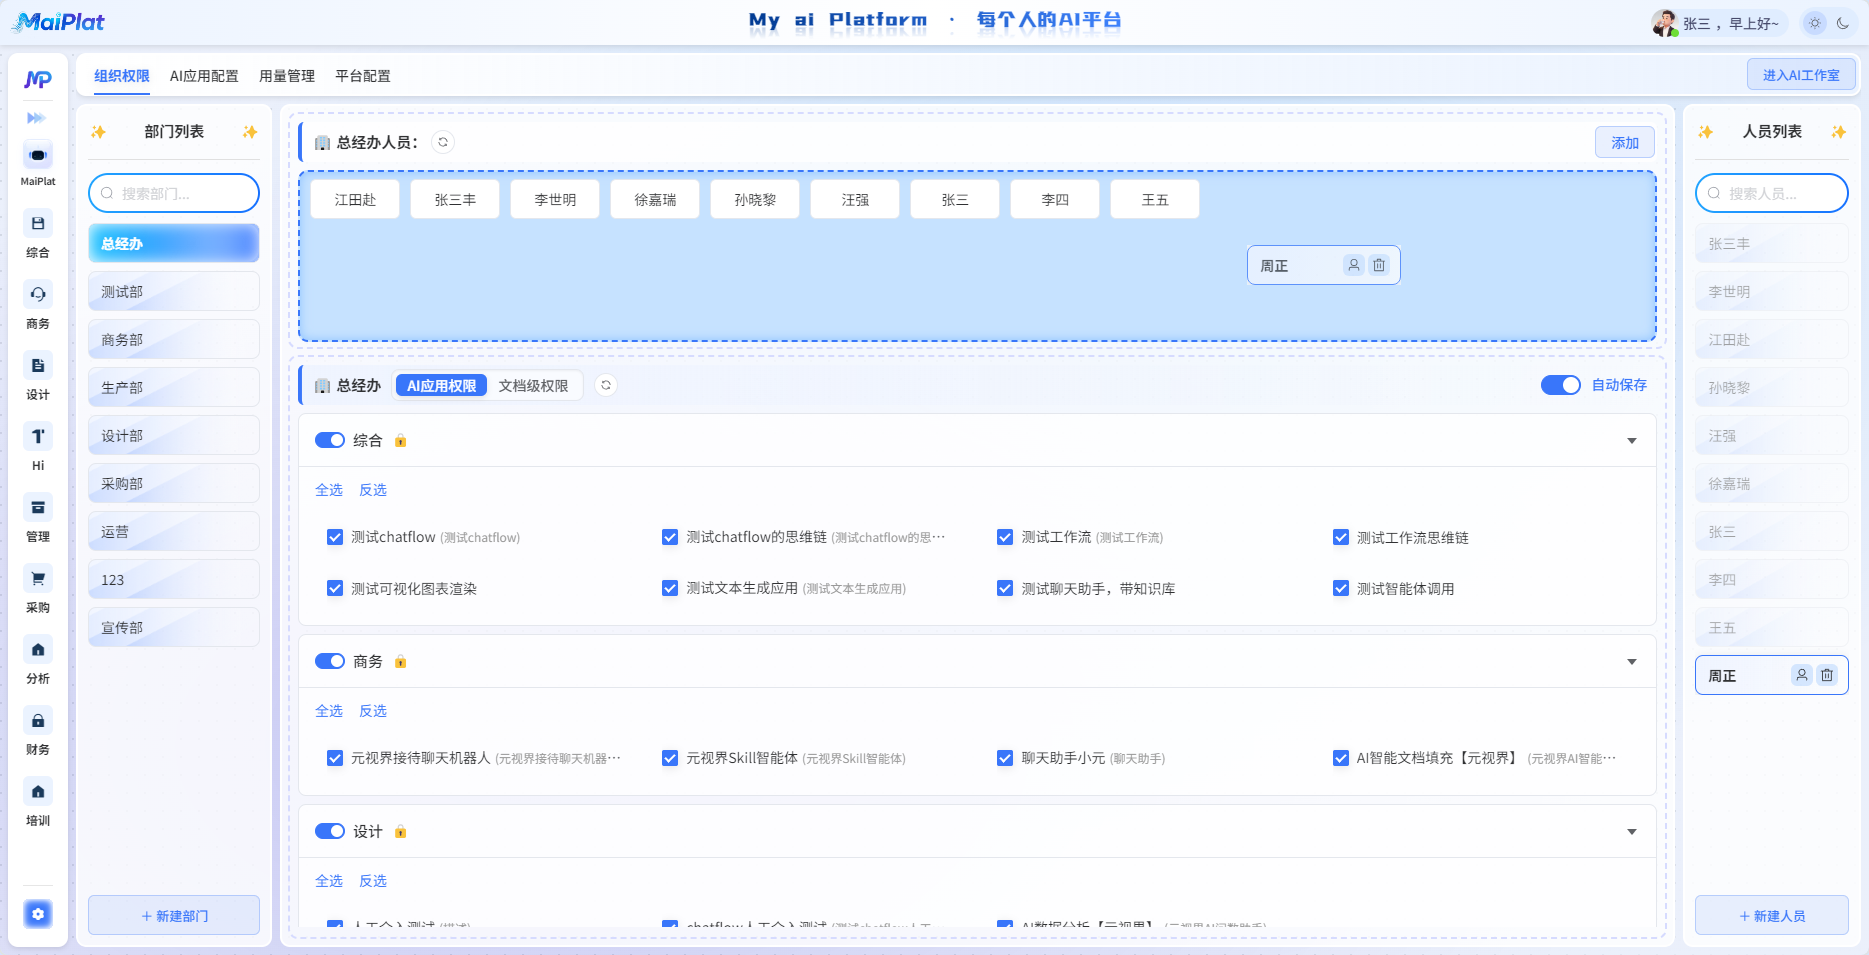
Task: Click 反选 in 商务 section
Action: (x=373, y=711)
